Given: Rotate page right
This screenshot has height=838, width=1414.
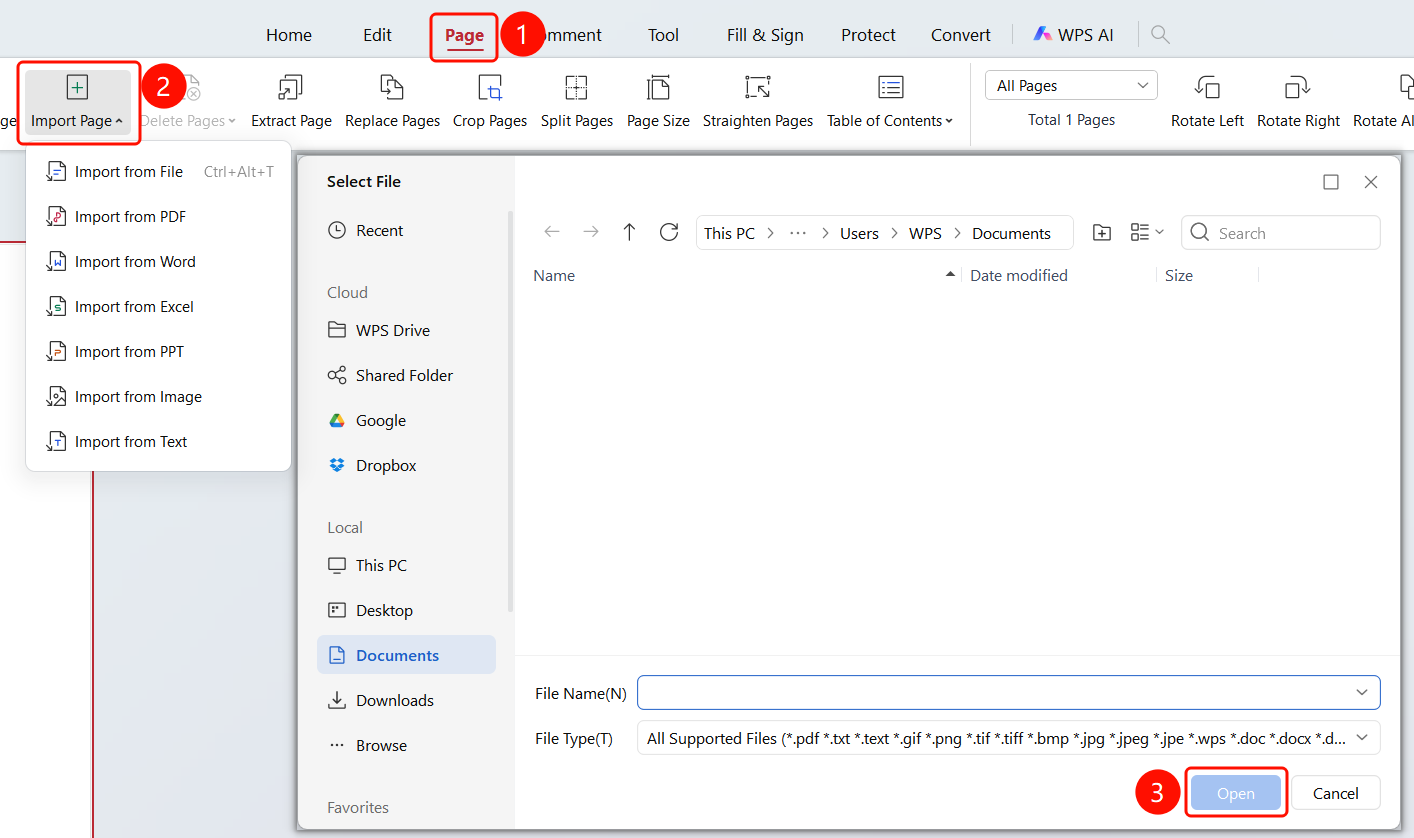Looking at the screenshot, I should [x=1298, y=102].
